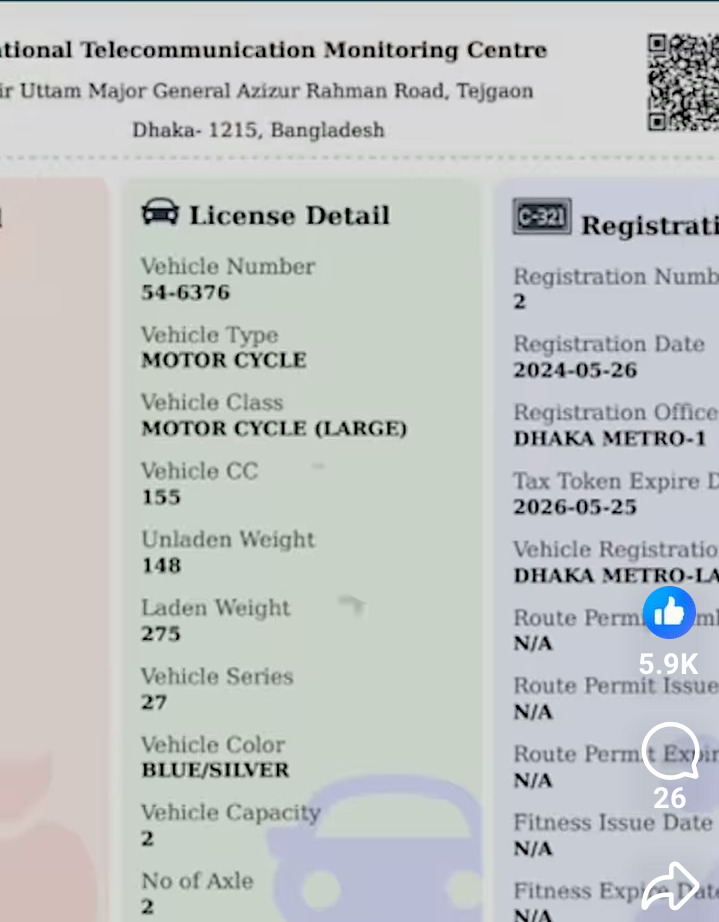Click the vehicle number 54-6376
This screenshot has height=922, width=719.
[185, 292]
